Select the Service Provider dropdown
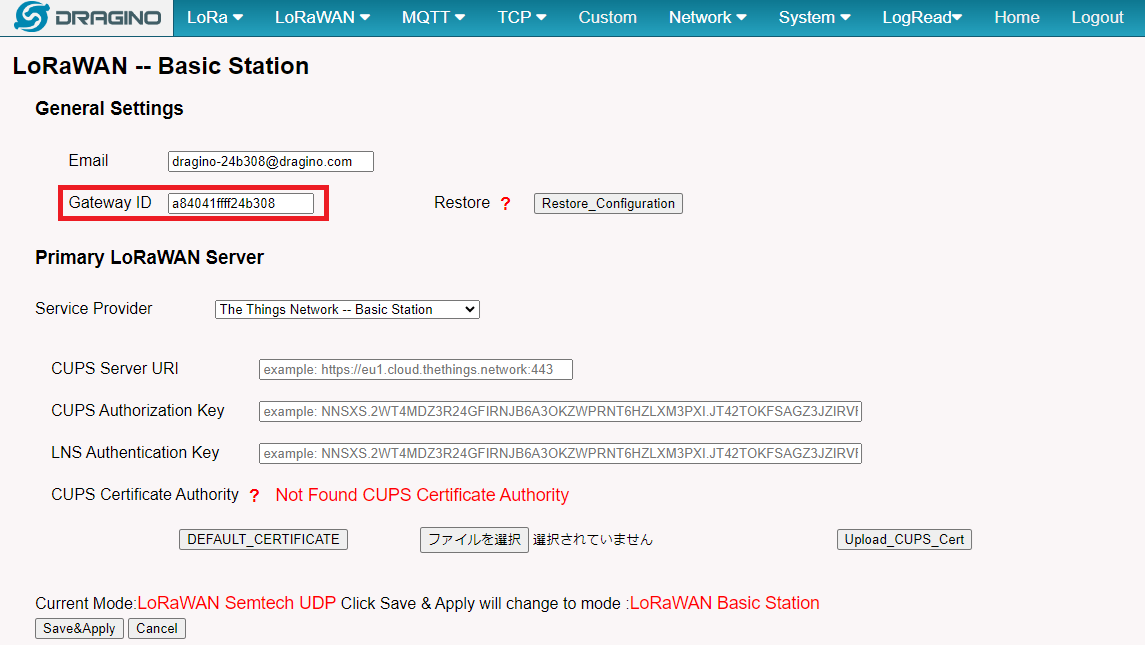The height and width of the screenshot is (645, 1145). (347, 310)
